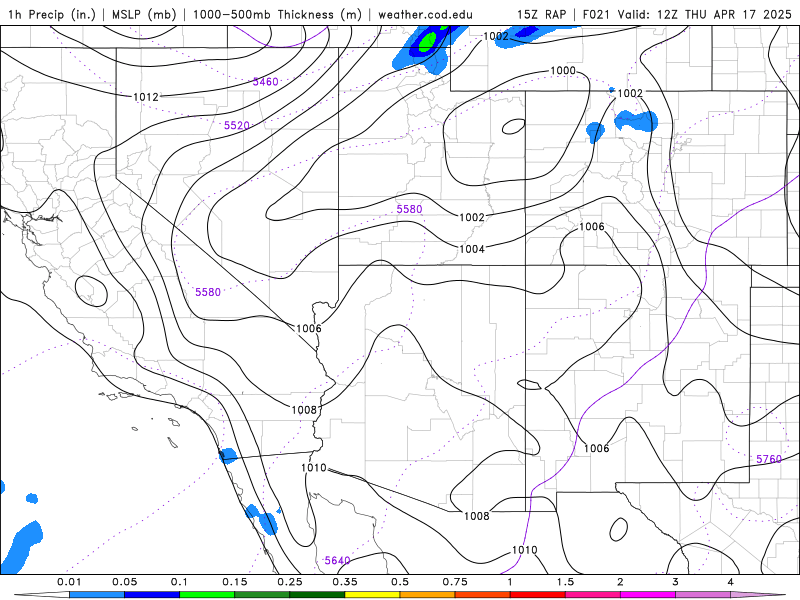This screenshot has width=800, height=600.
Task: Click the orange-red 0.75–1 legend swatch
Action: click(483, 595)
